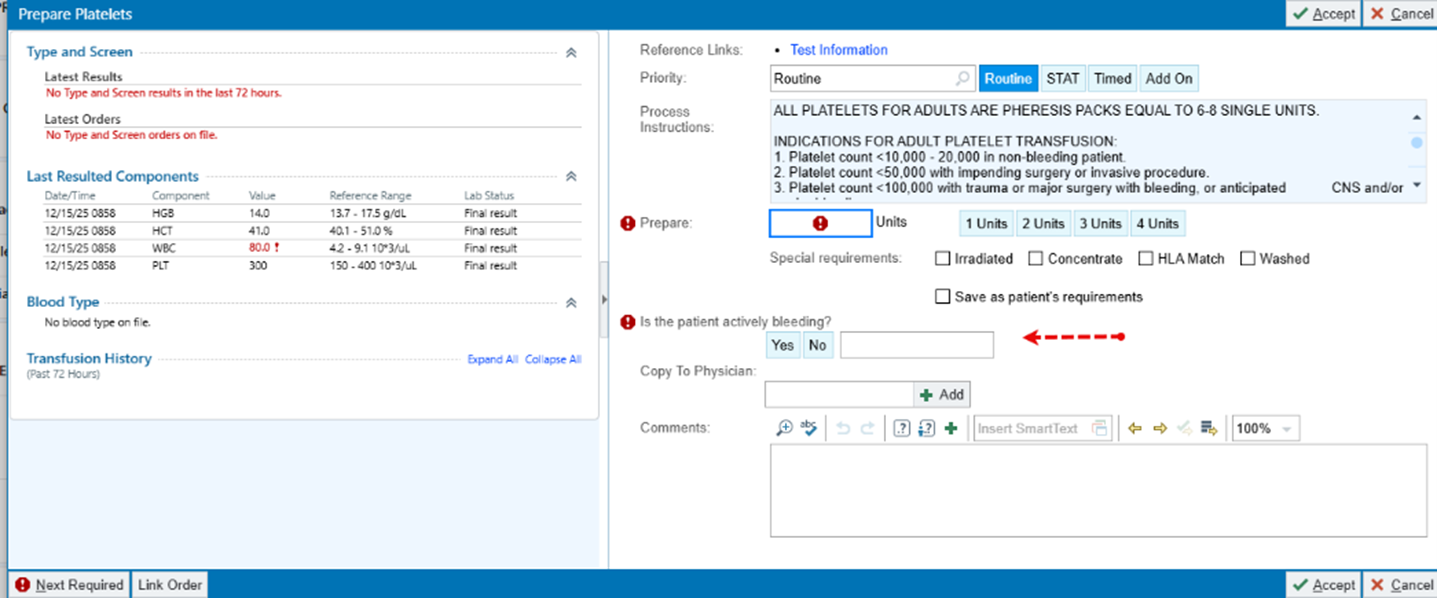Set priority to STAT
The image size is (1437, 598).
tap(1062, 79)
